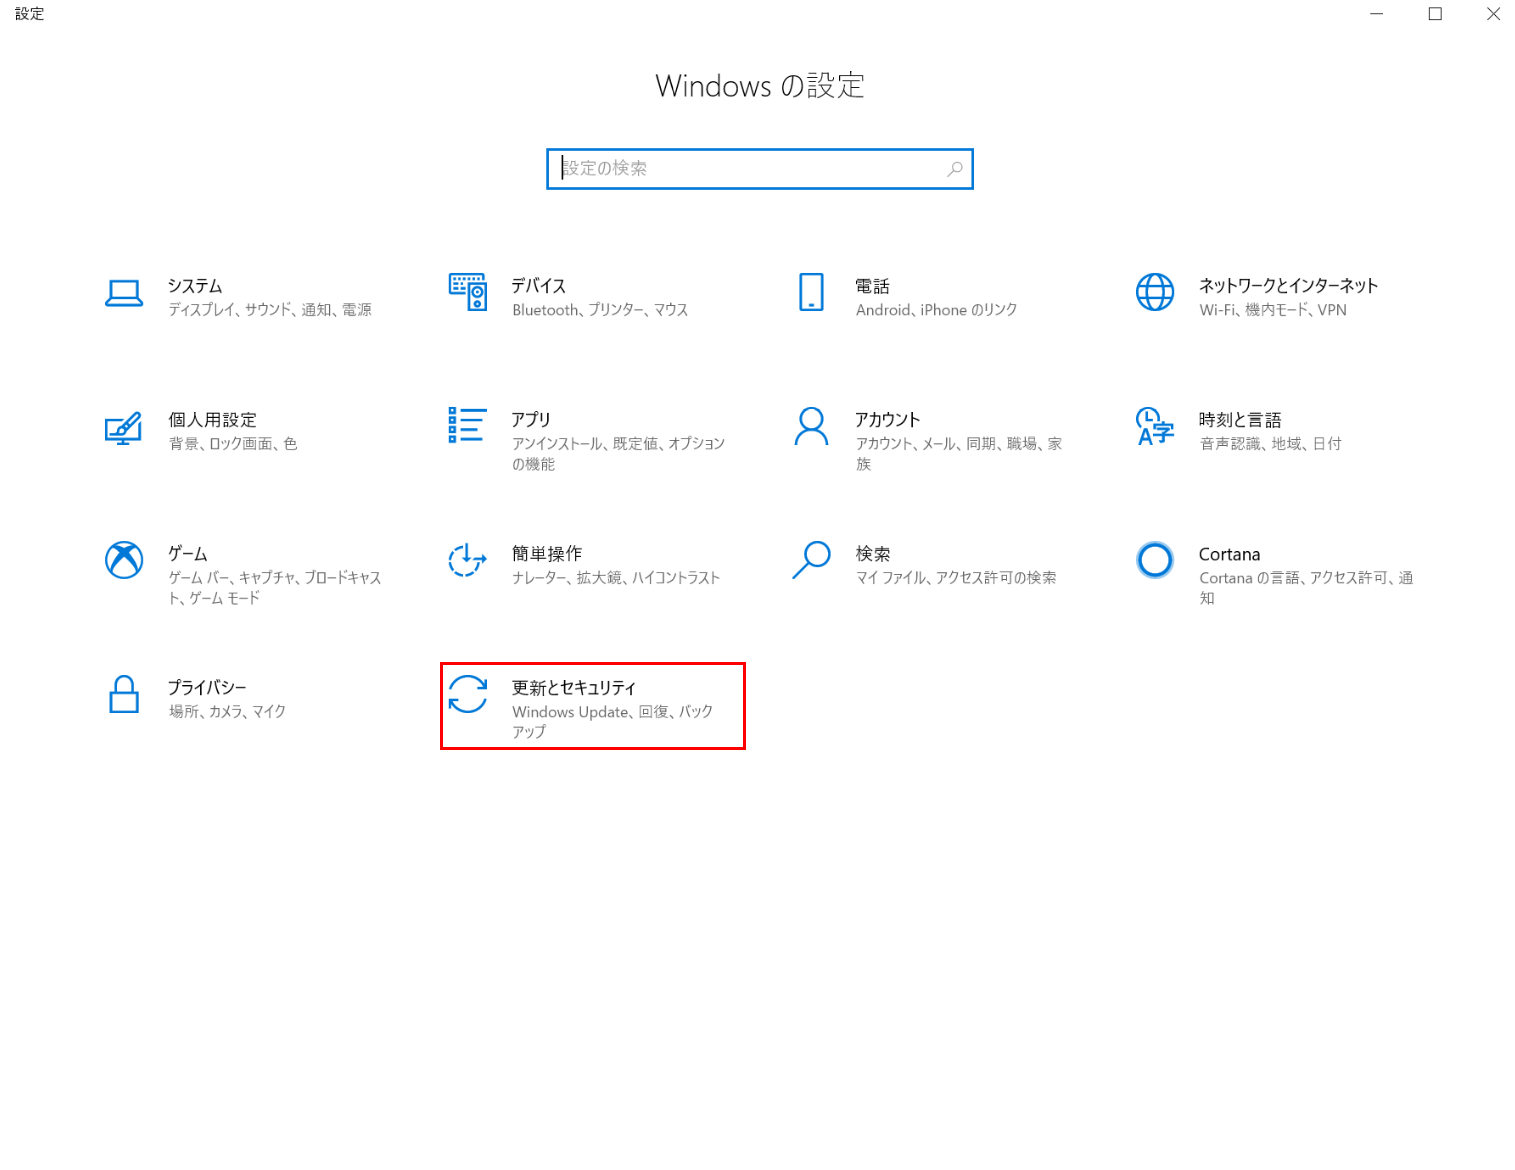Click the アカウント person icon

tap(811, 426)
